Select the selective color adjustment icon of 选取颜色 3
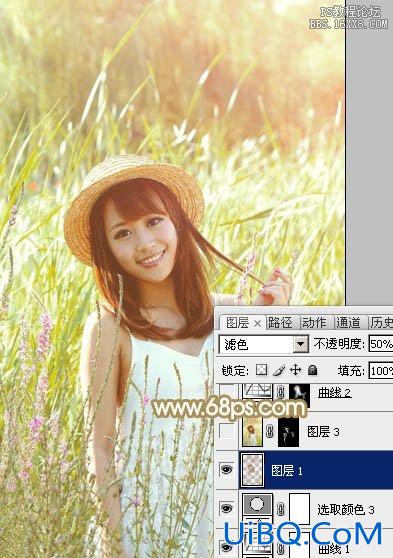The image size is (393, 558). click(258, 504)
